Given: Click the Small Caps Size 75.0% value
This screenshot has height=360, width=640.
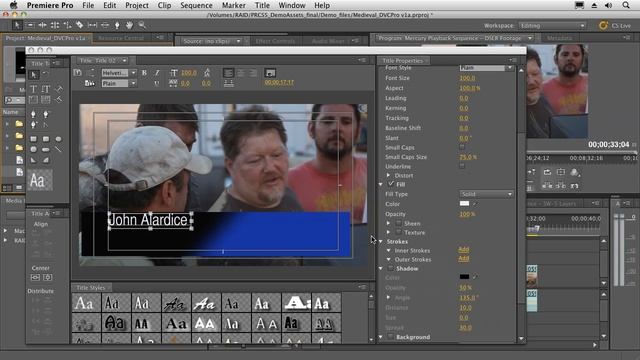Looking at the screenshot, I should click(x=468, y=157).
